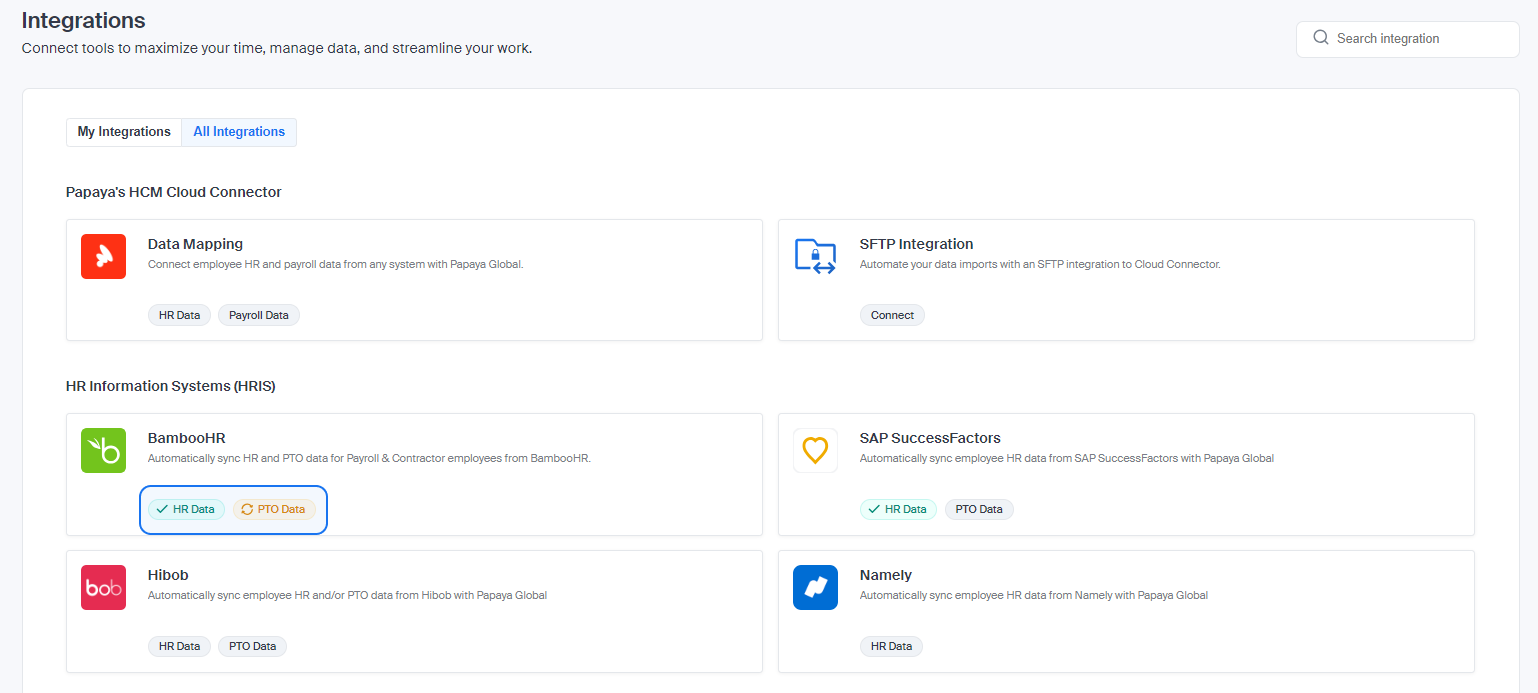Click the HR Information Systems (HRIS) heading
The height and width of the screenshot is (693, 1538).
point(171,386)
